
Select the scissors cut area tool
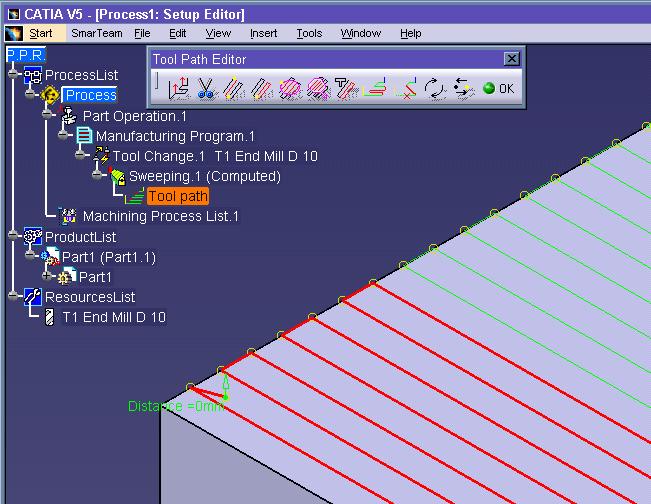click(206, 88)
